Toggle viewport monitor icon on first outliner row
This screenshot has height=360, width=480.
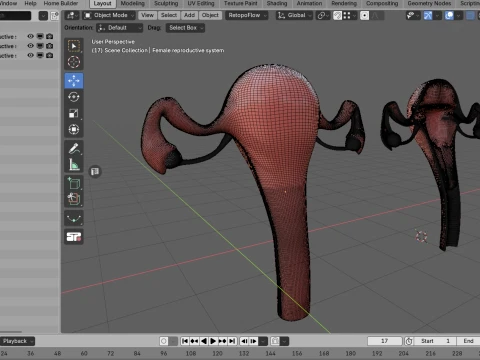tap(40, 36)
